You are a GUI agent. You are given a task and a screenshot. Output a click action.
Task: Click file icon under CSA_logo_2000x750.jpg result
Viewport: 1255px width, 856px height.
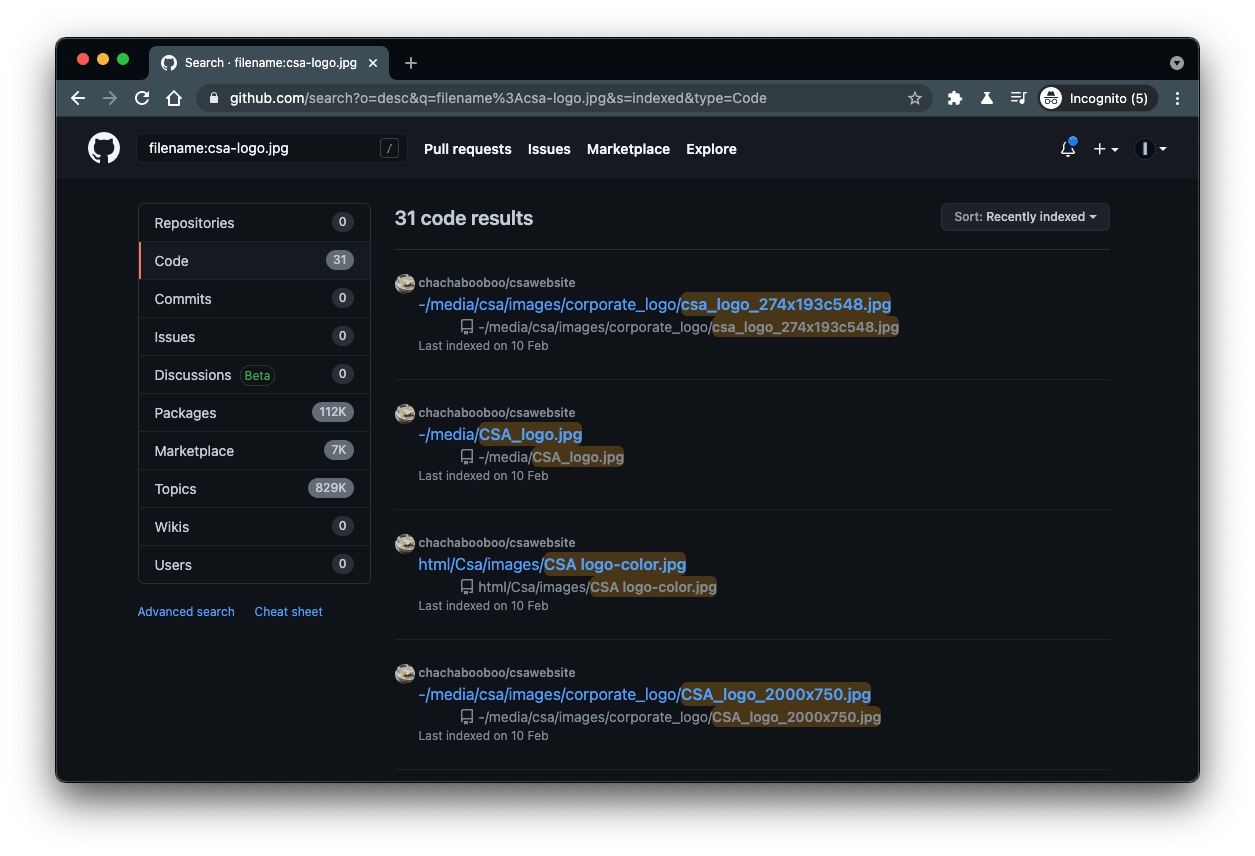(x=466, y=717)
